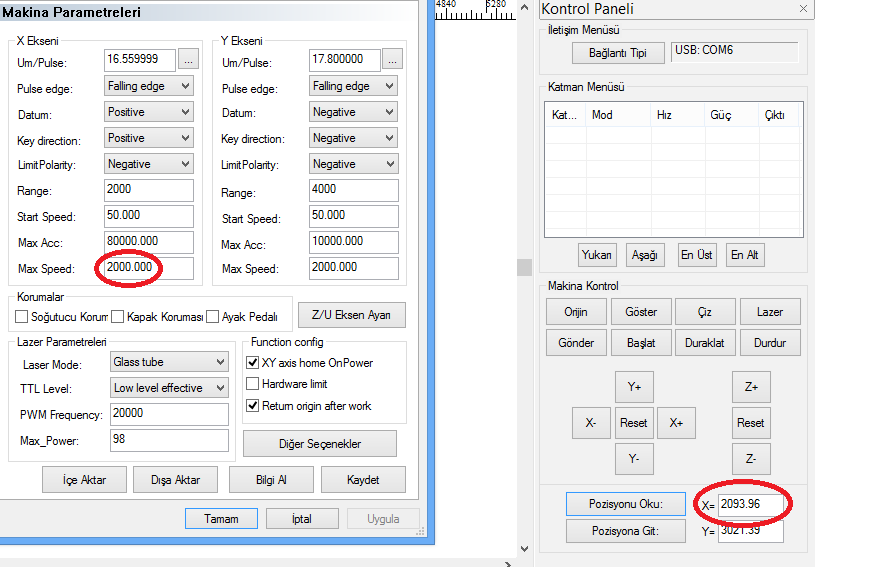Enable Soğutucu Koruma checkbox

pyautogui.click(x=23, y=317)
